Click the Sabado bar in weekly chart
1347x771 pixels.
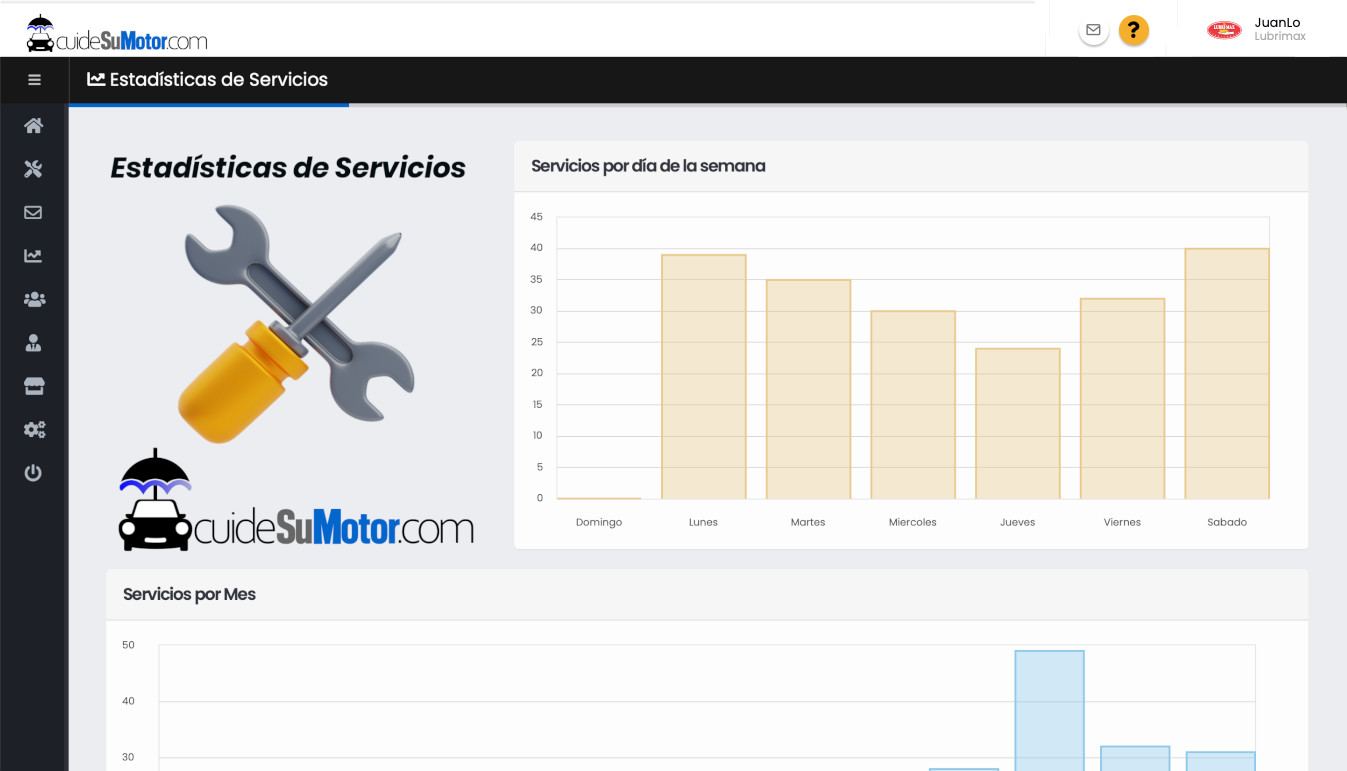tap(1226, 373)
